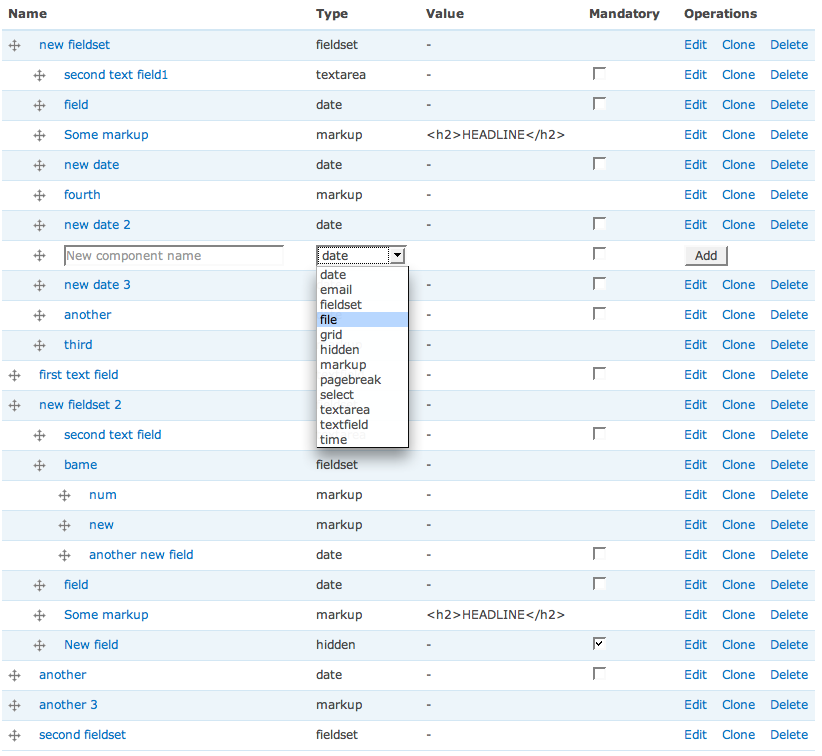Click the move handle for bame fieldset
The image size is (822, 756).
tap(39, 465)
